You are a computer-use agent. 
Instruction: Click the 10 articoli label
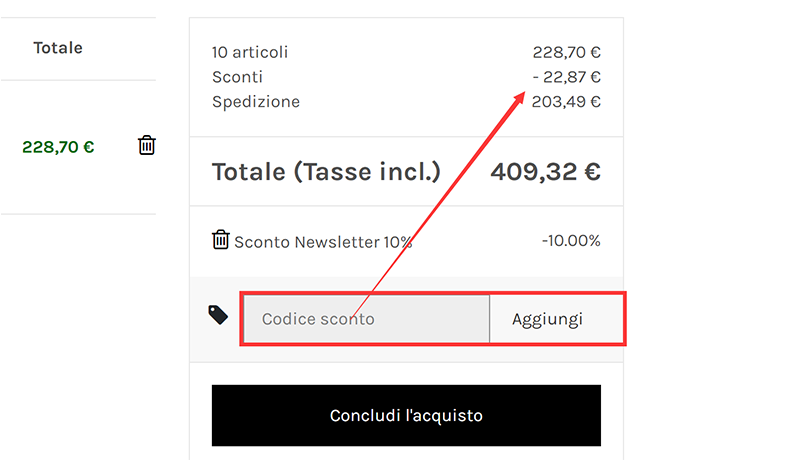click(x=250, y=53)
